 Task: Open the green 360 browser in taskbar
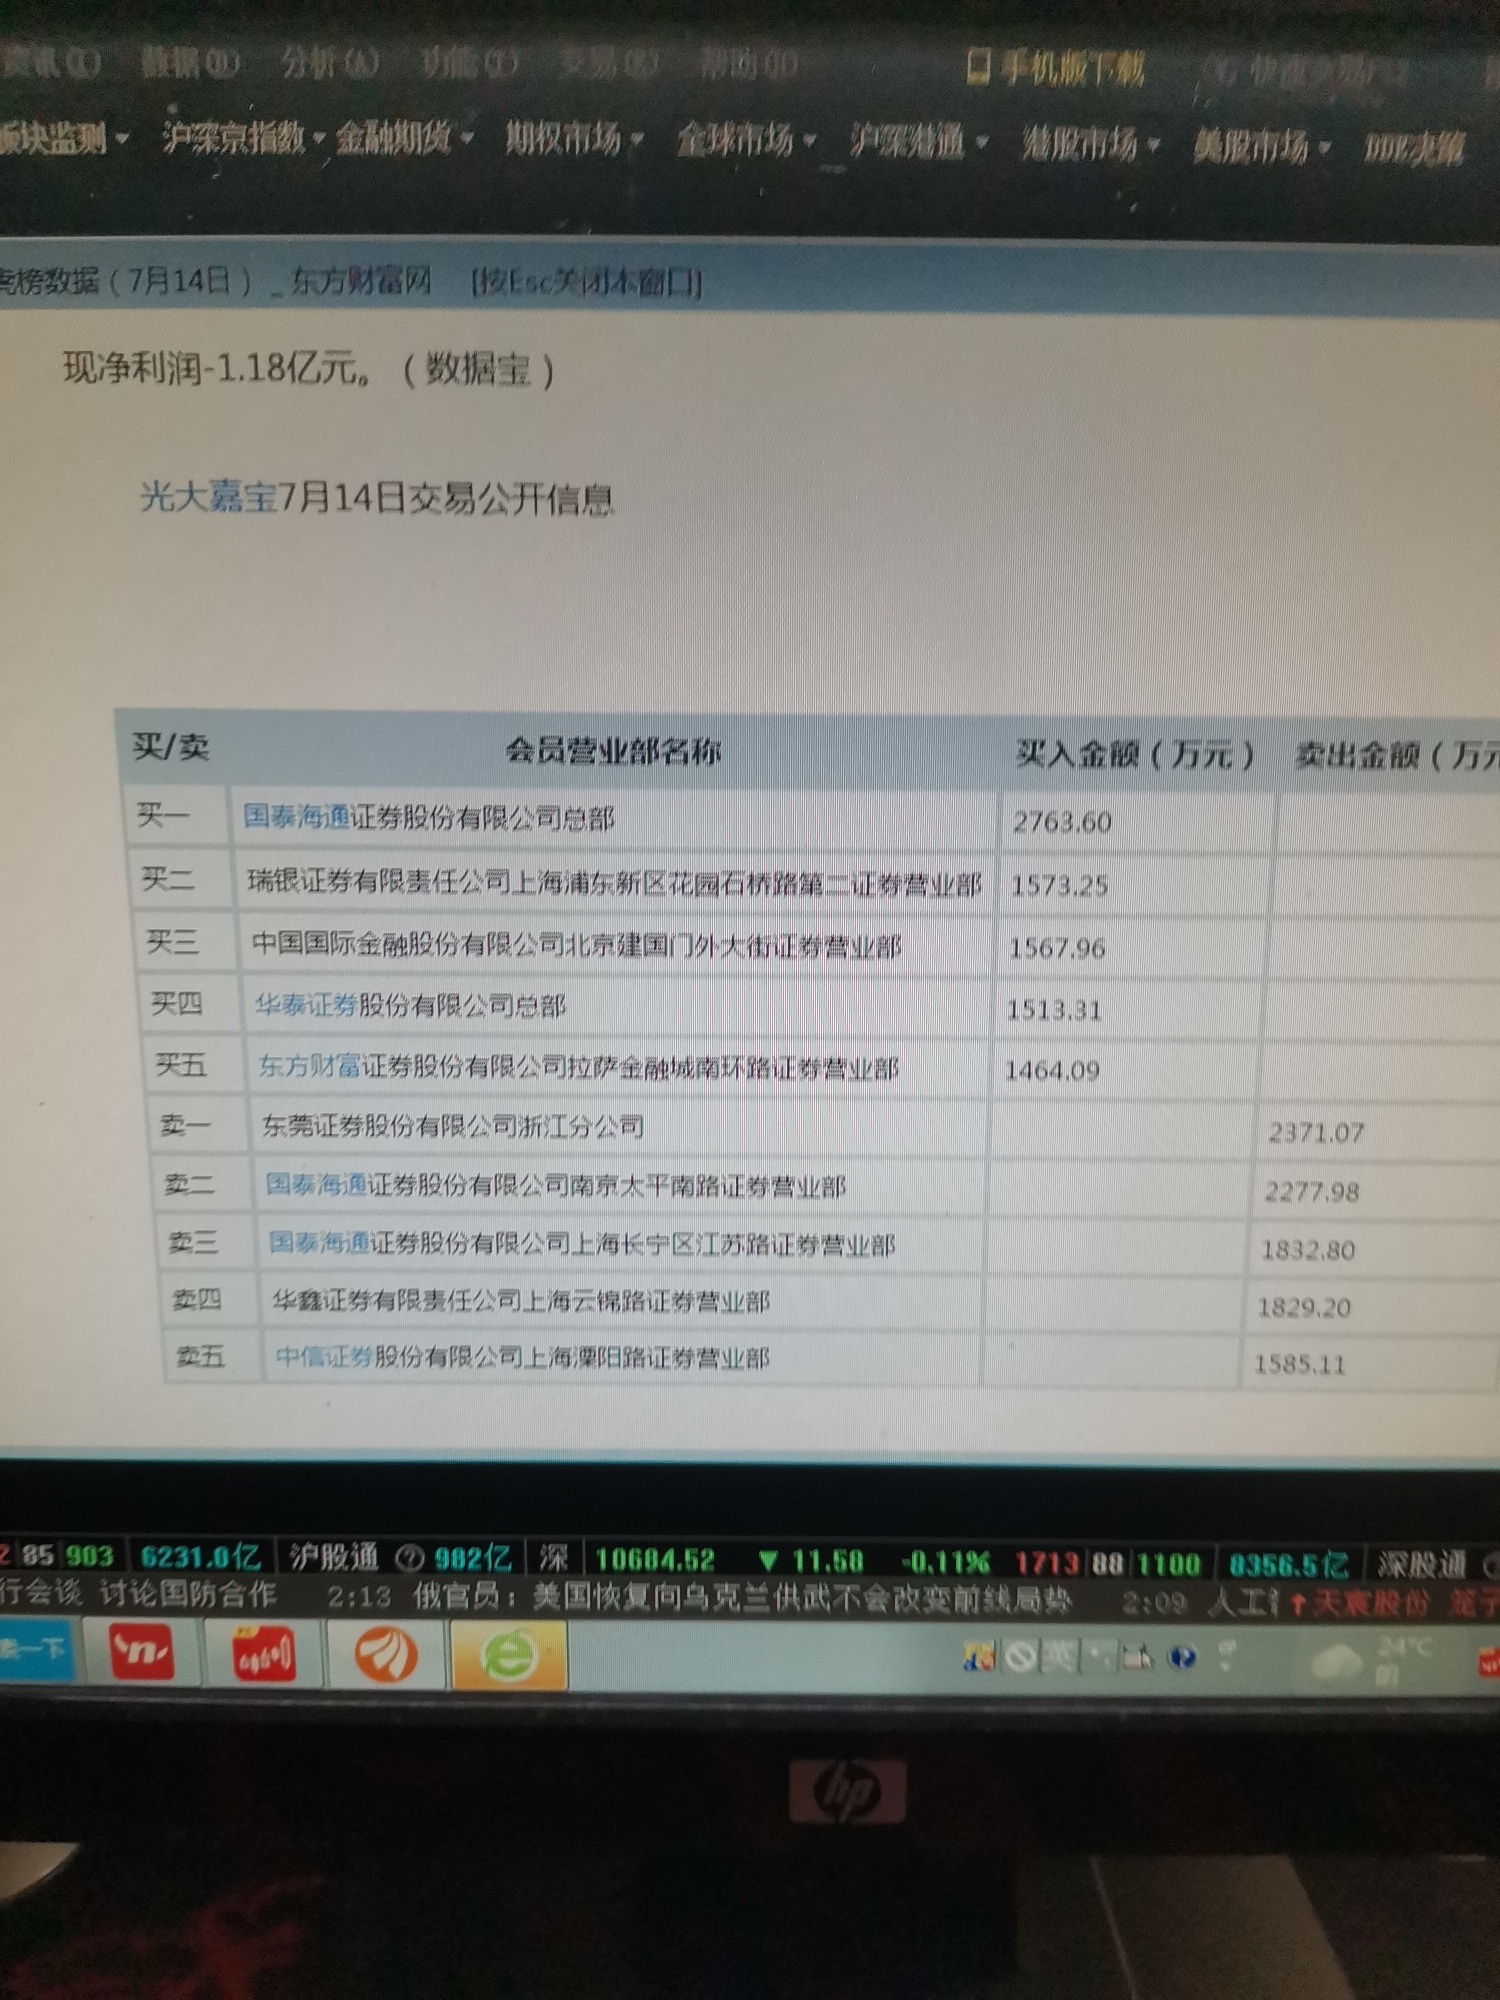[509, 1657]
